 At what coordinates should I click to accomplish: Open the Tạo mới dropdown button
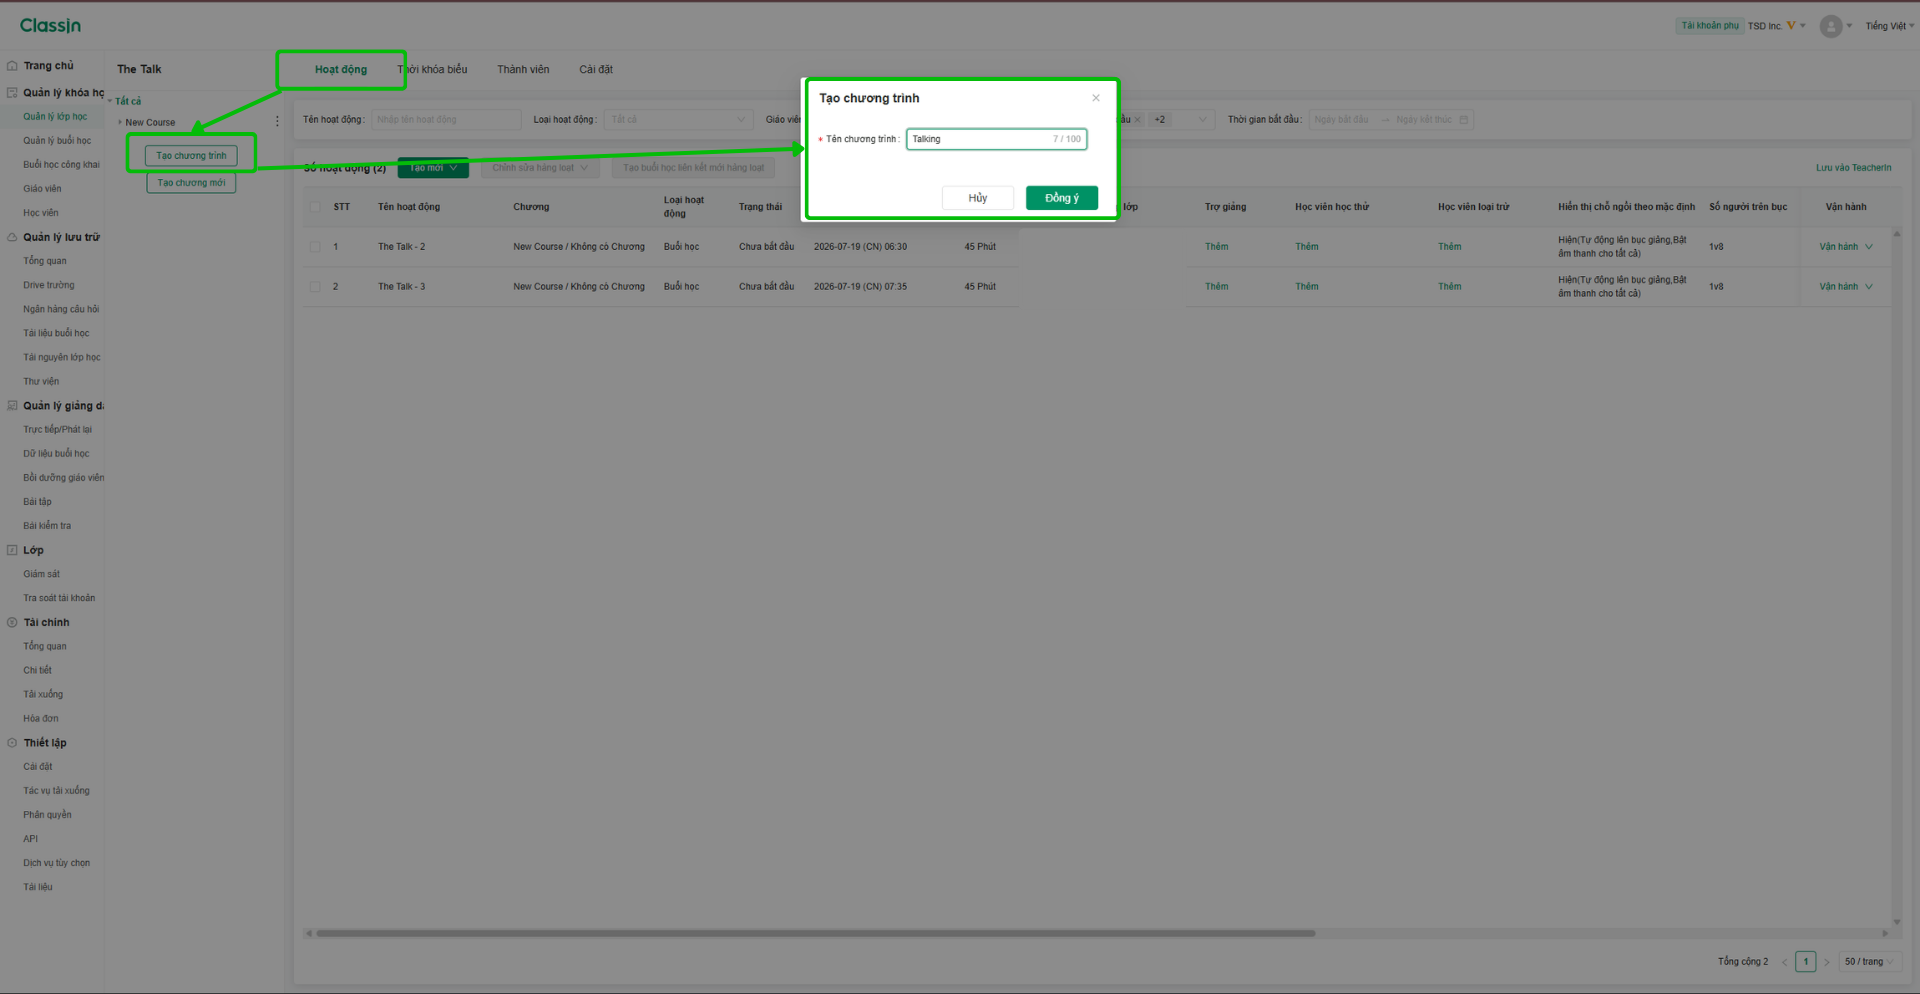pos(433,168)
